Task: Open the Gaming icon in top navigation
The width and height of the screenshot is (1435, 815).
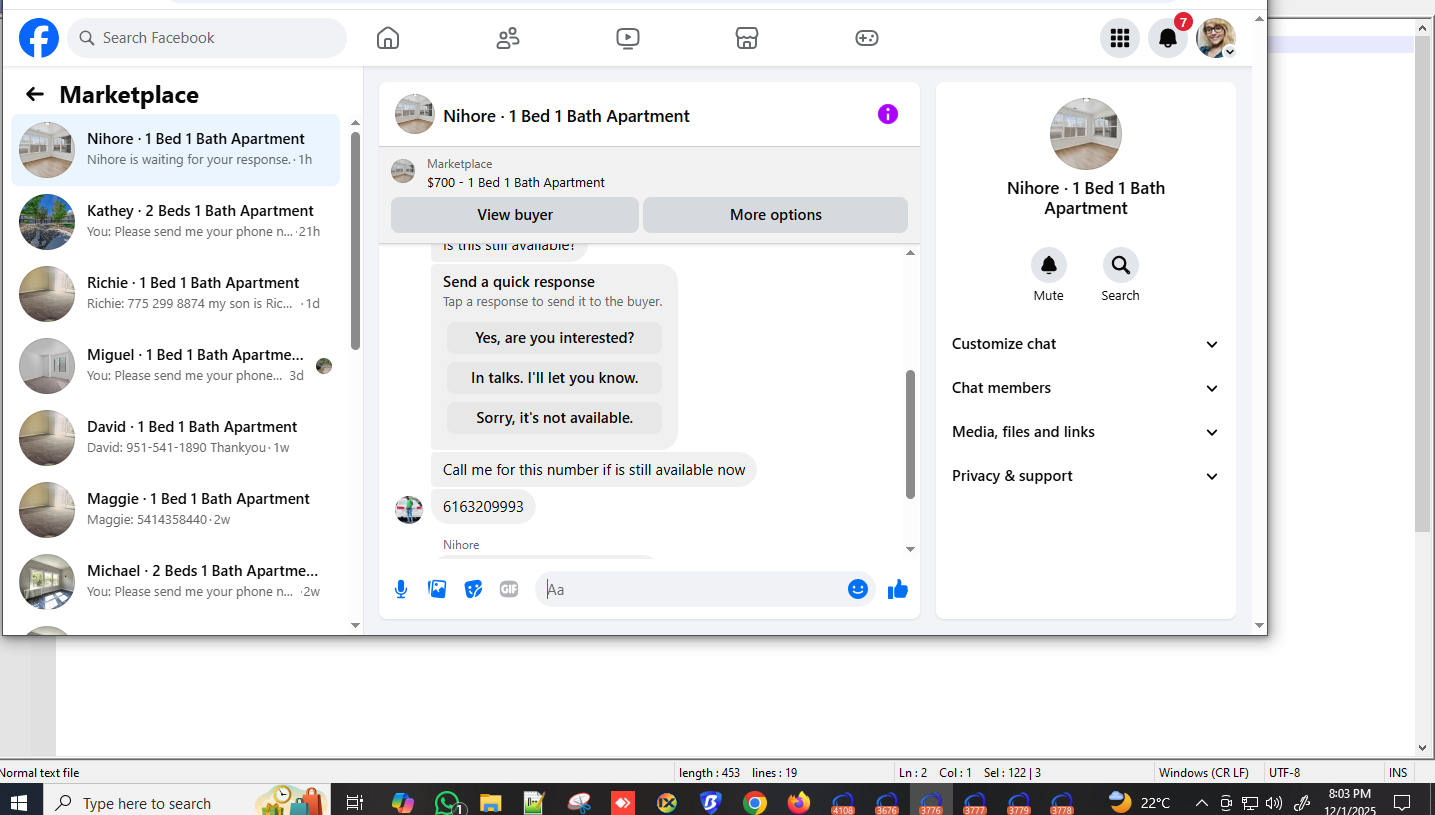Action: click(x=866, y=38)
